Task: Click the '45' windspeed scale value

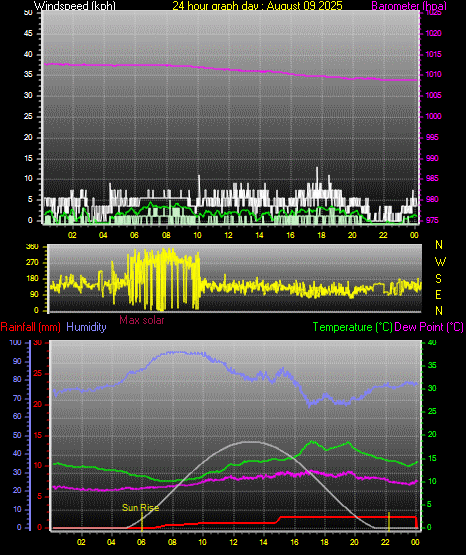Action: 28,34
